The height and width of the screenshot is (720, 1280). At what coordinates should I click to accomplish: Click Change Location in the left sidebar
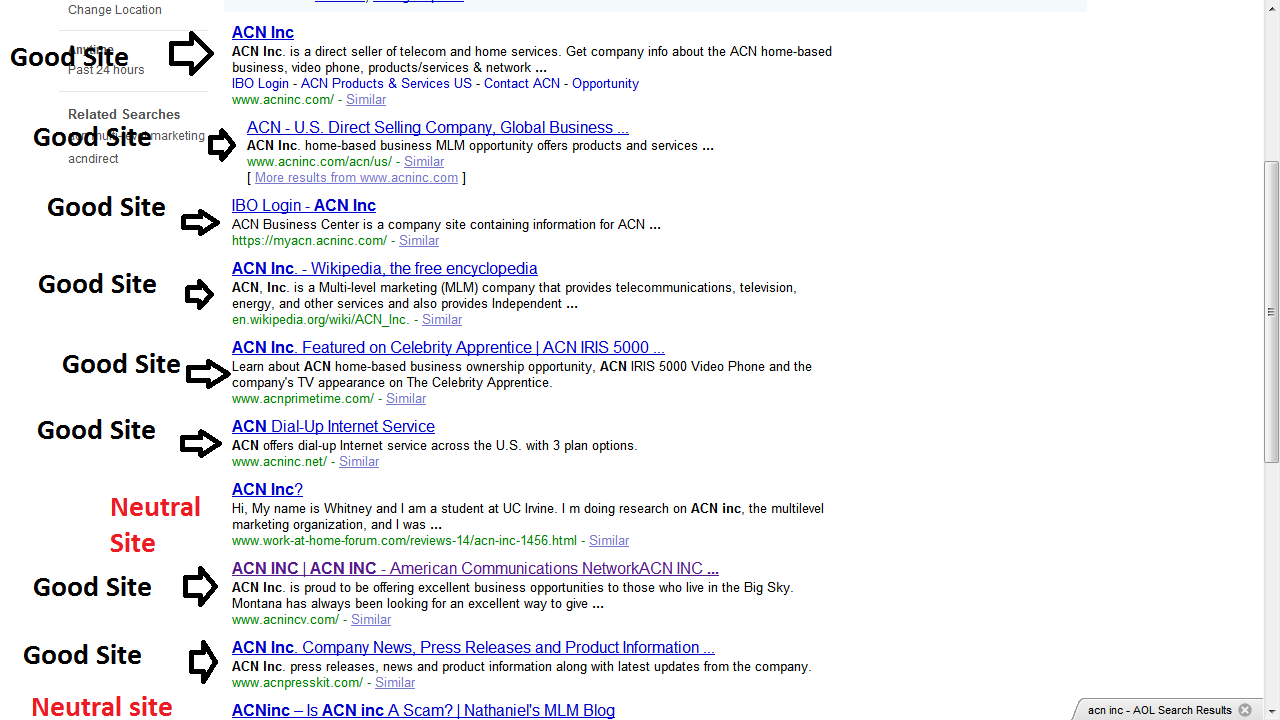tap(114, 10)
